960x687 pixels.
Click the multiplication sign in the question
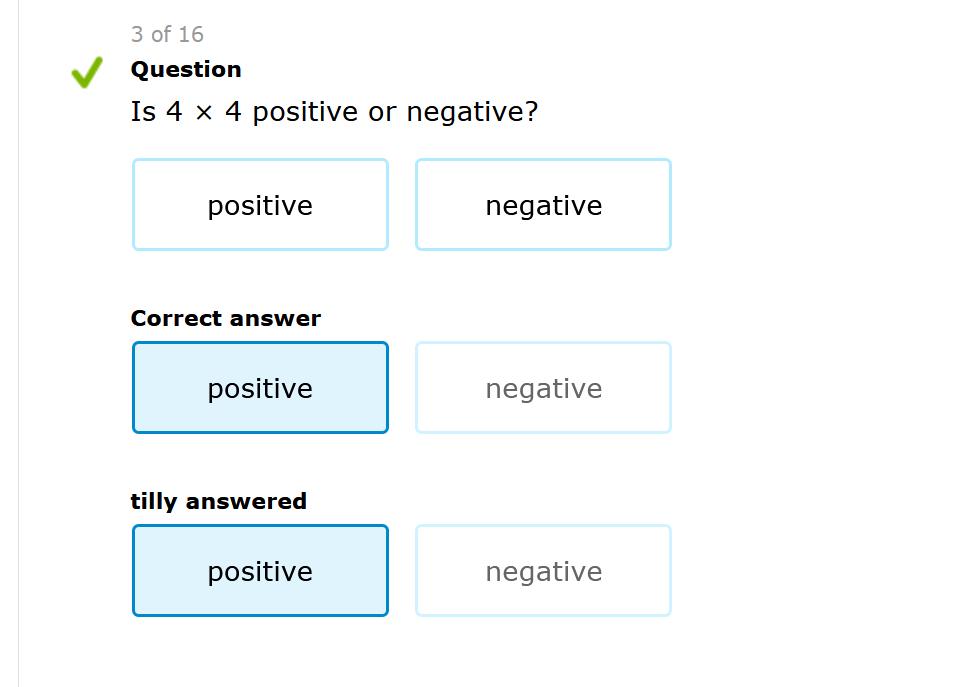tap(204, 113)
